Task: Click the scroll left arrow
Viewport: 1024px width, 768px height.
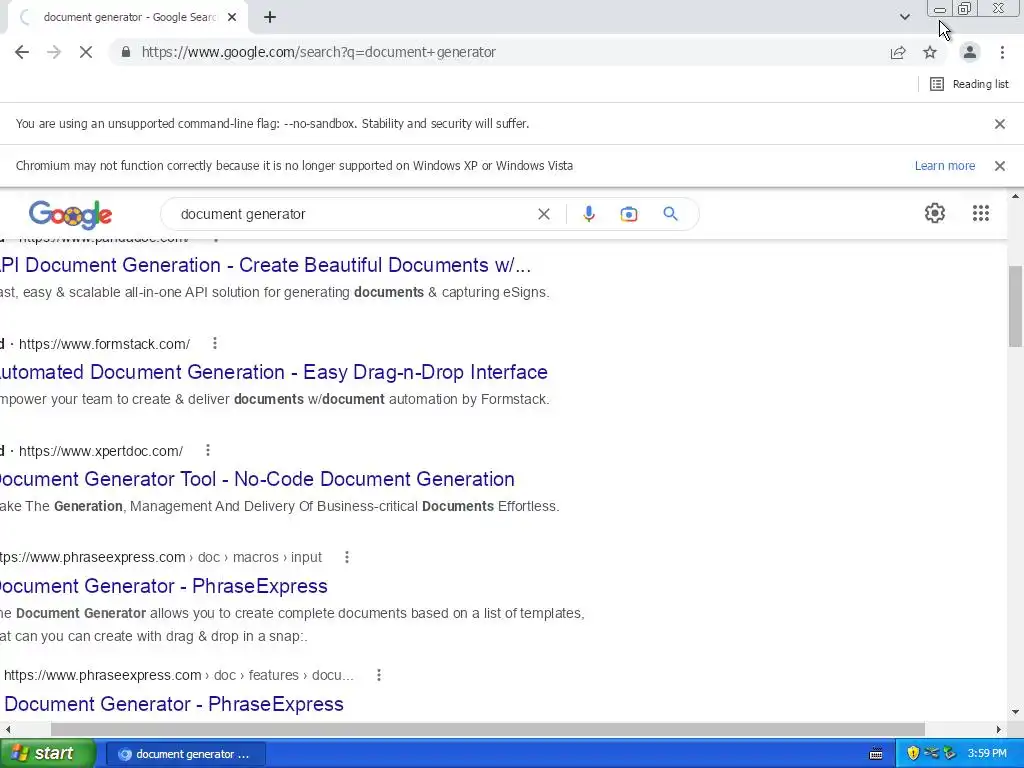Action: click(8, 729)
